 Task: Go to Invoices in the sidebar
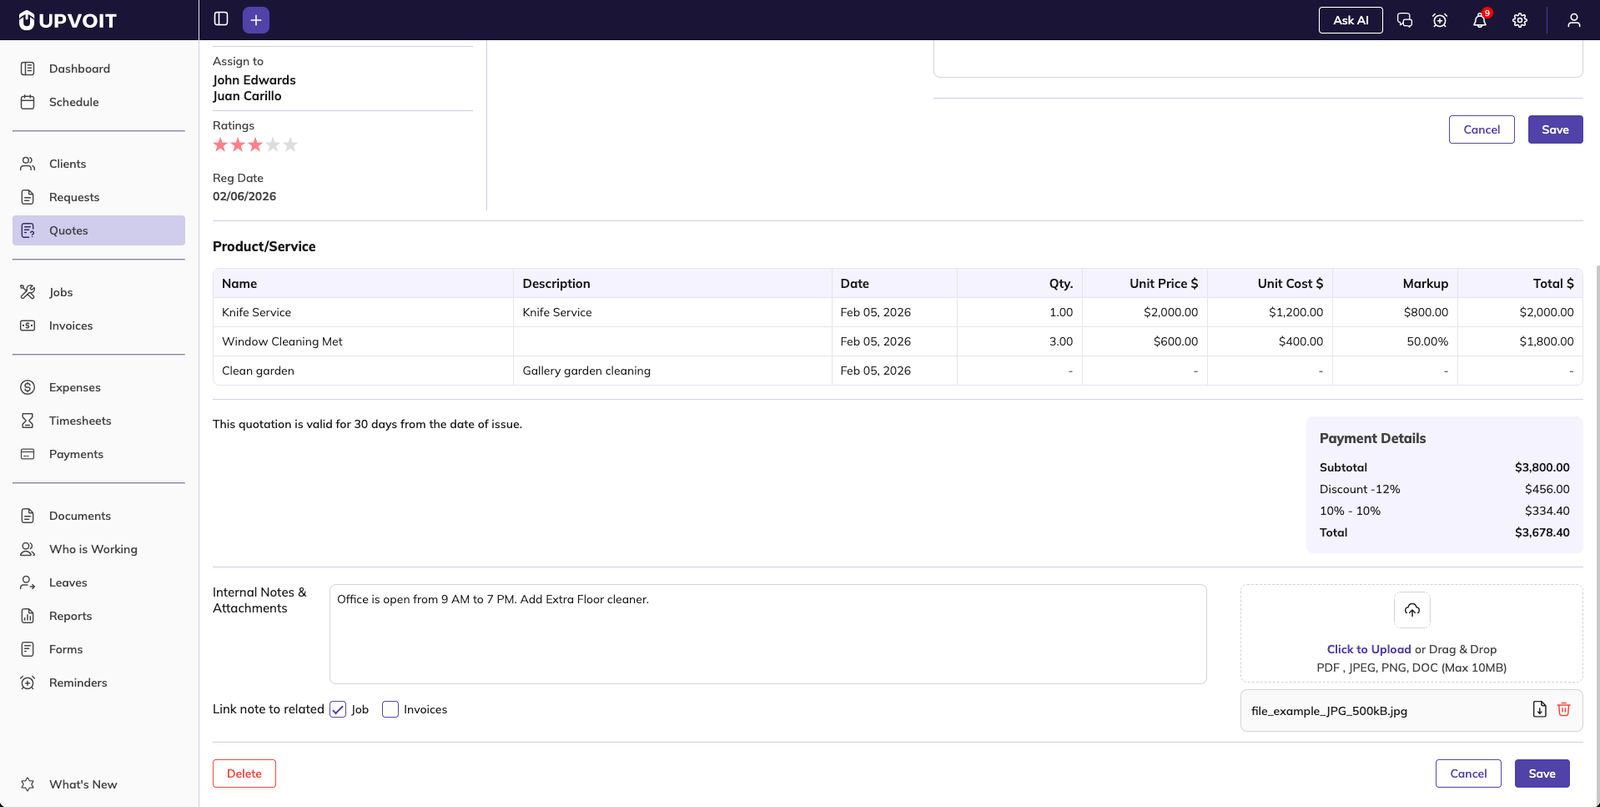70,326
